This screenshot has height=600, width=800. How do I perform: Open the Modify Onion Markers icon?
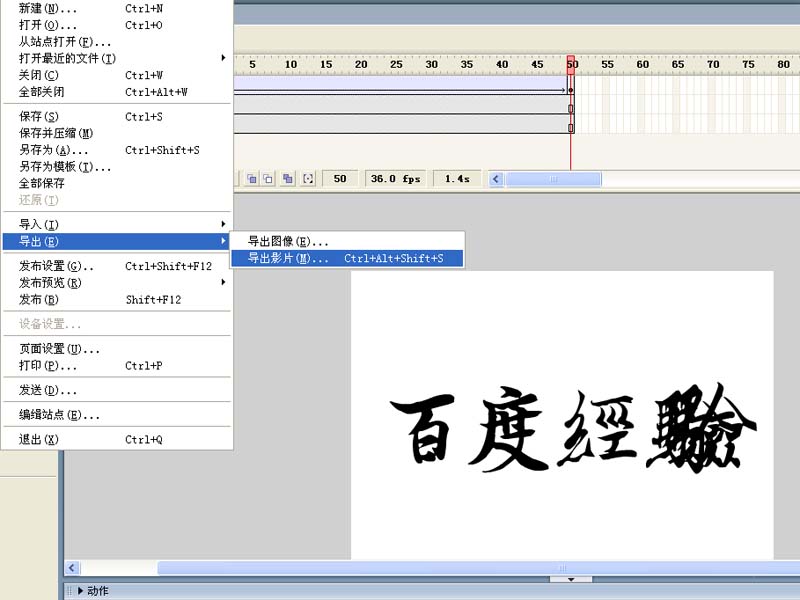pos(308,179)
